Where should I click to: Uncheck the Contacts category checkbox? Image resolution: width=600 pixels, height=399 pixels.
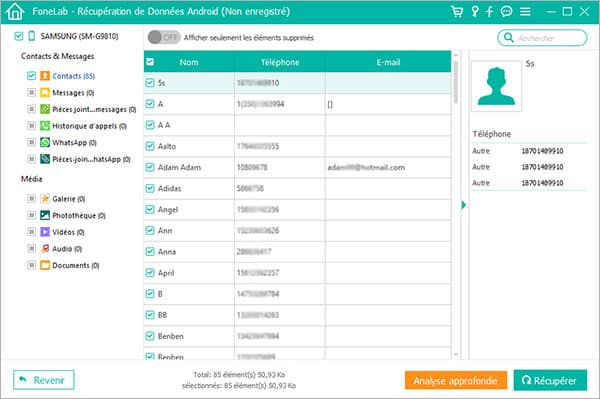31,76
